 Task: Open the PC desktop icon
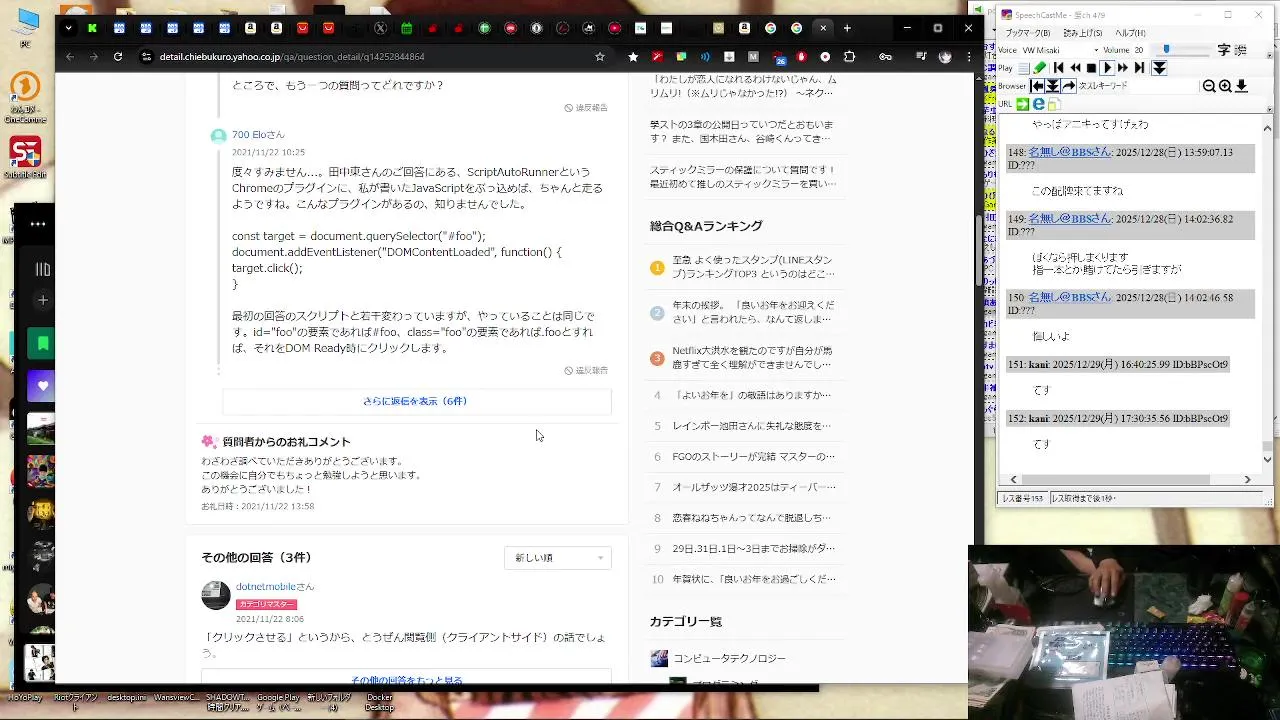(25, 28)
